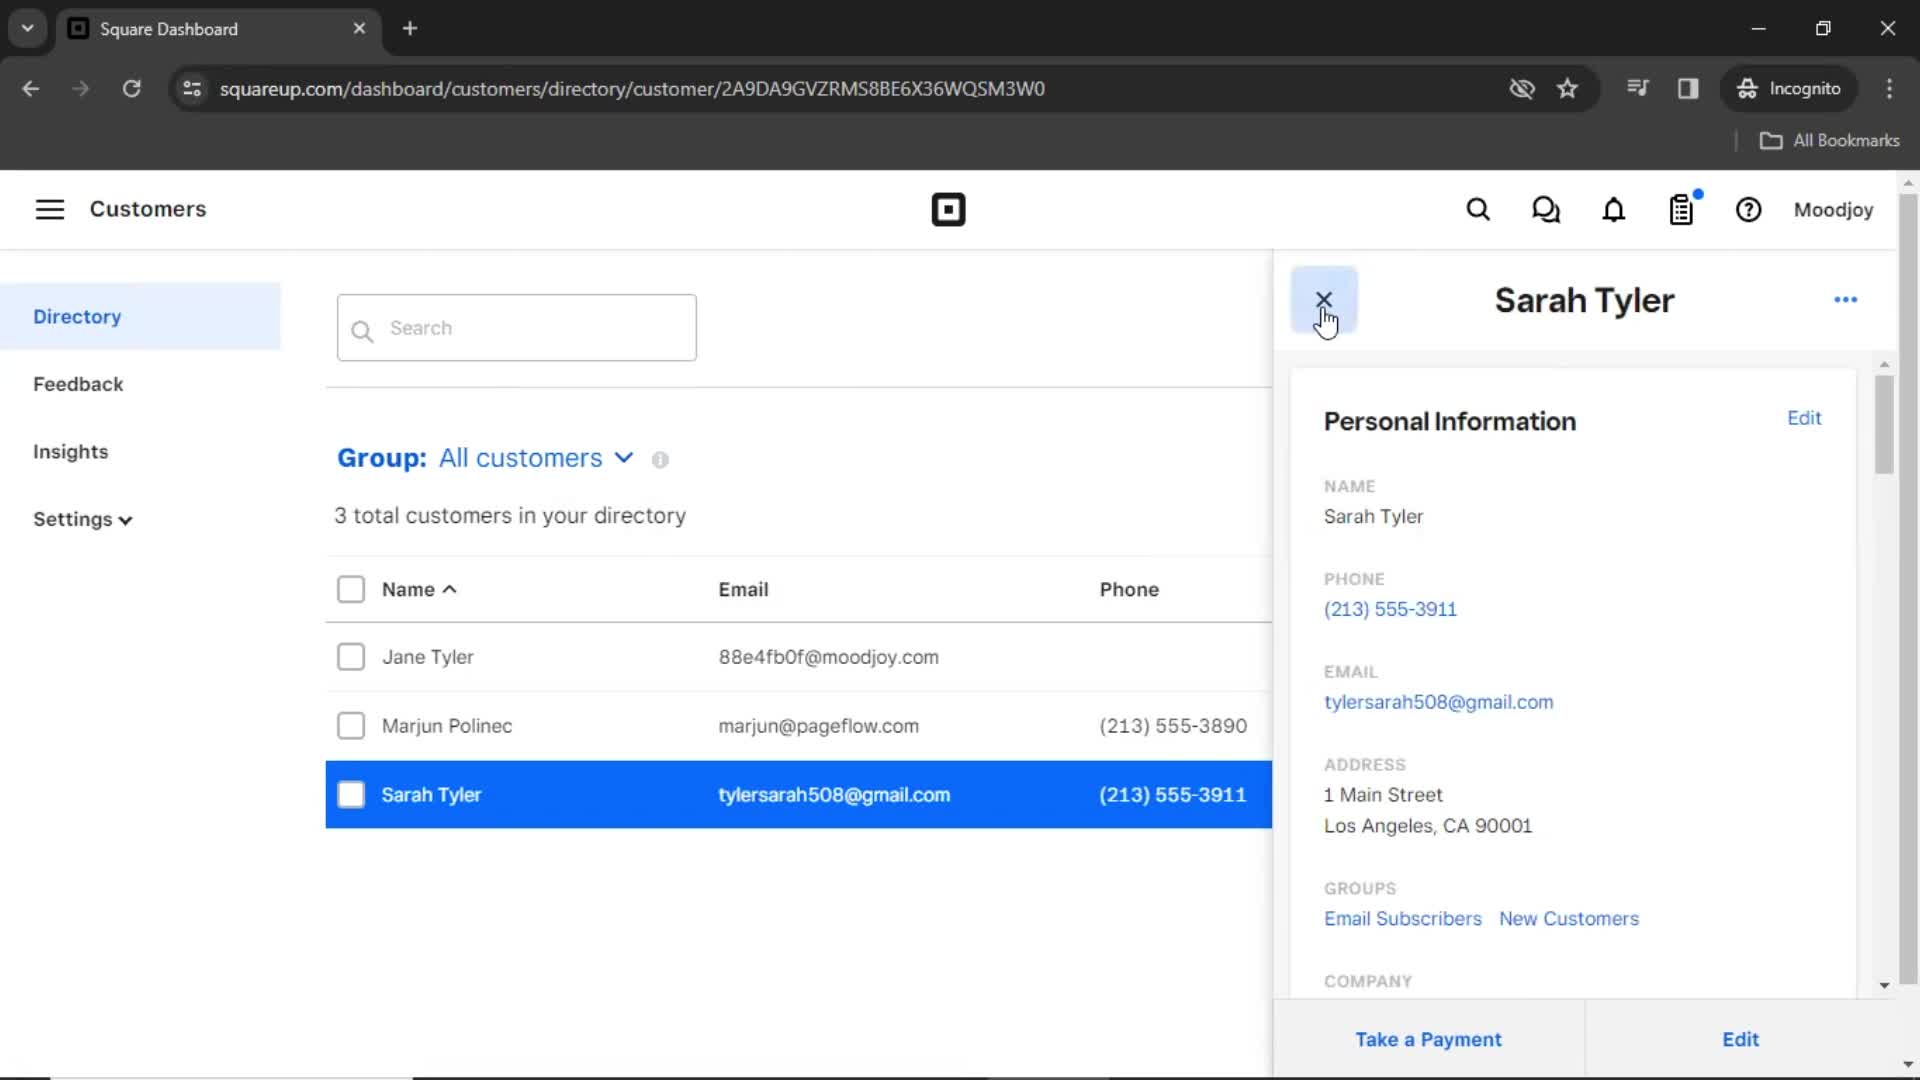Click the help question mark icon
This screenshot has width=1920, height=1080.
click(x=1749, y=210)
